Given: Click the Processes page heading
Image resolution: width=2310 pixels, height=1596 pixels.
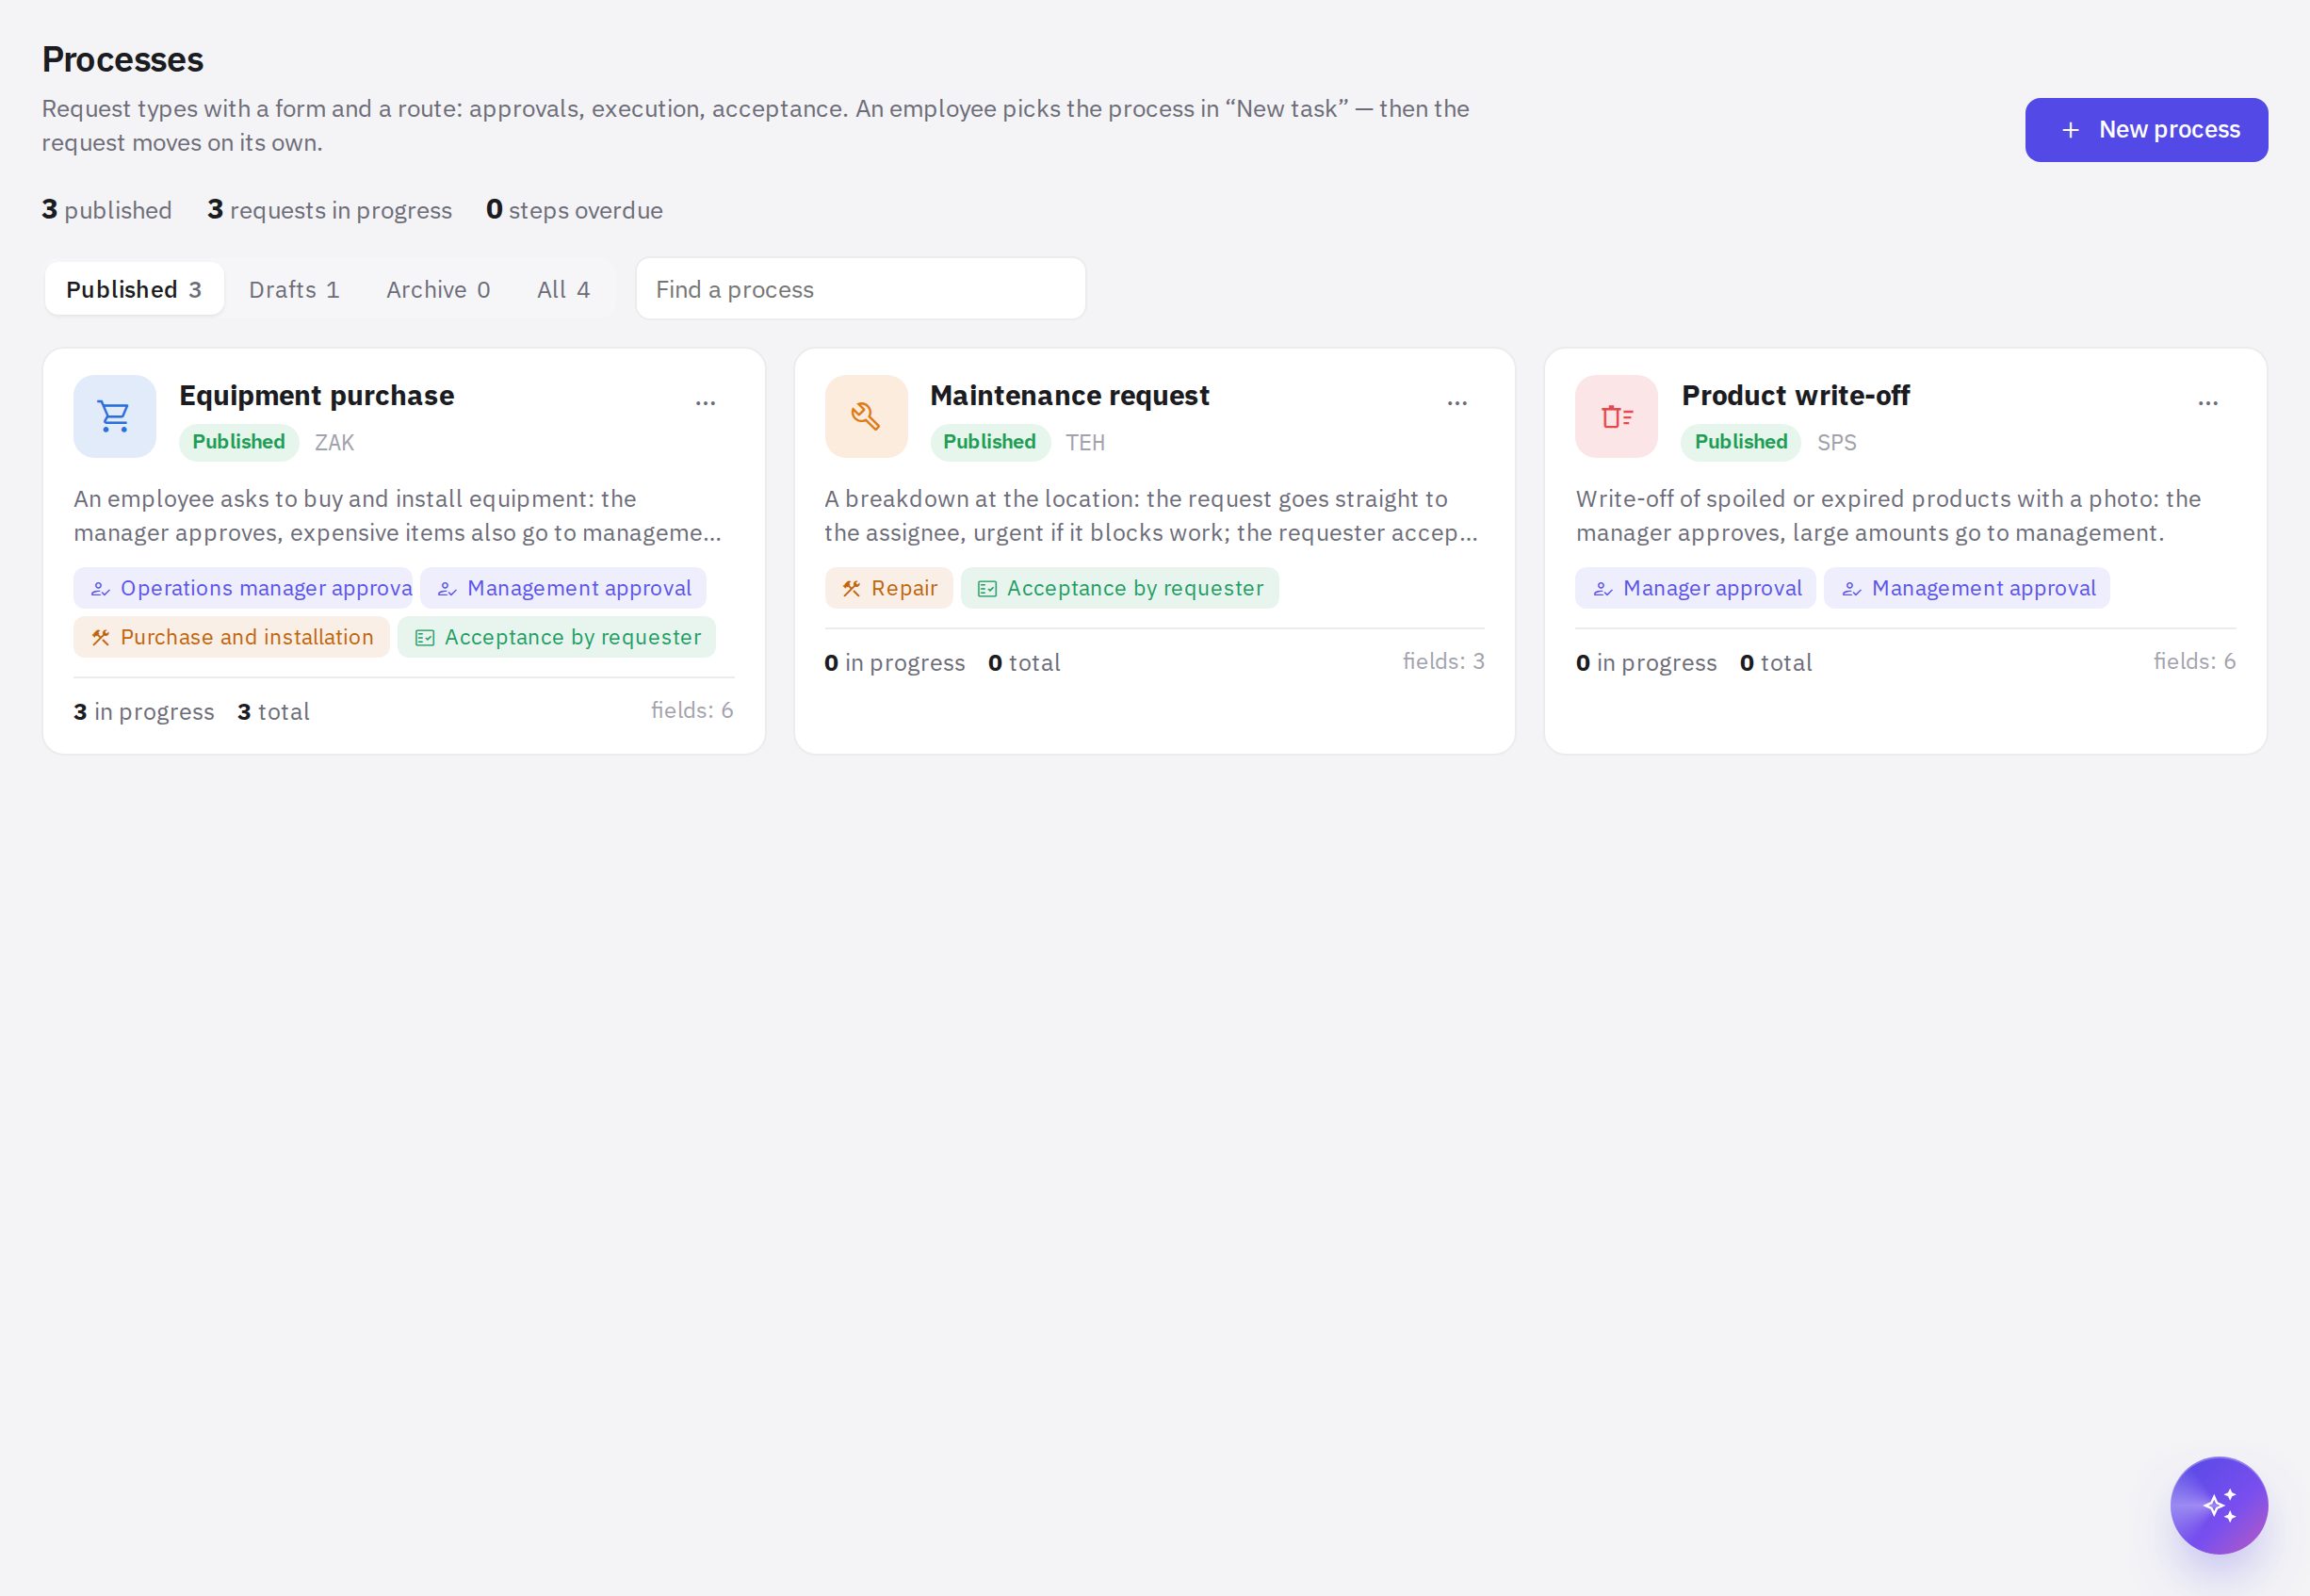Looking at the screenshot, I should (x=123, y=60).
